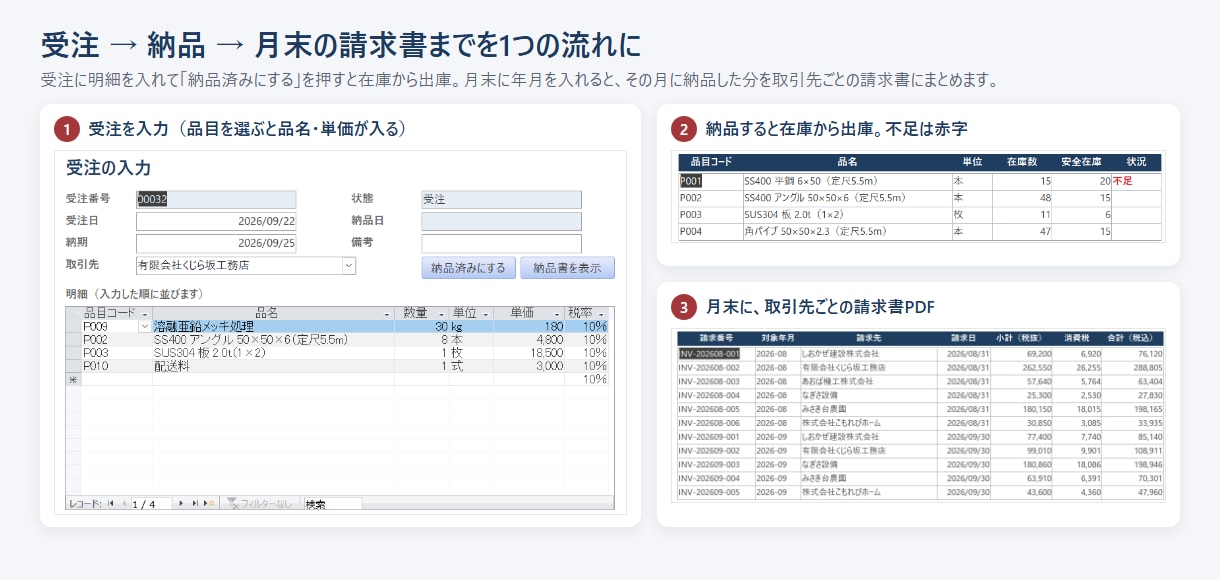Go to next record in subform navigator

[181, 504]
